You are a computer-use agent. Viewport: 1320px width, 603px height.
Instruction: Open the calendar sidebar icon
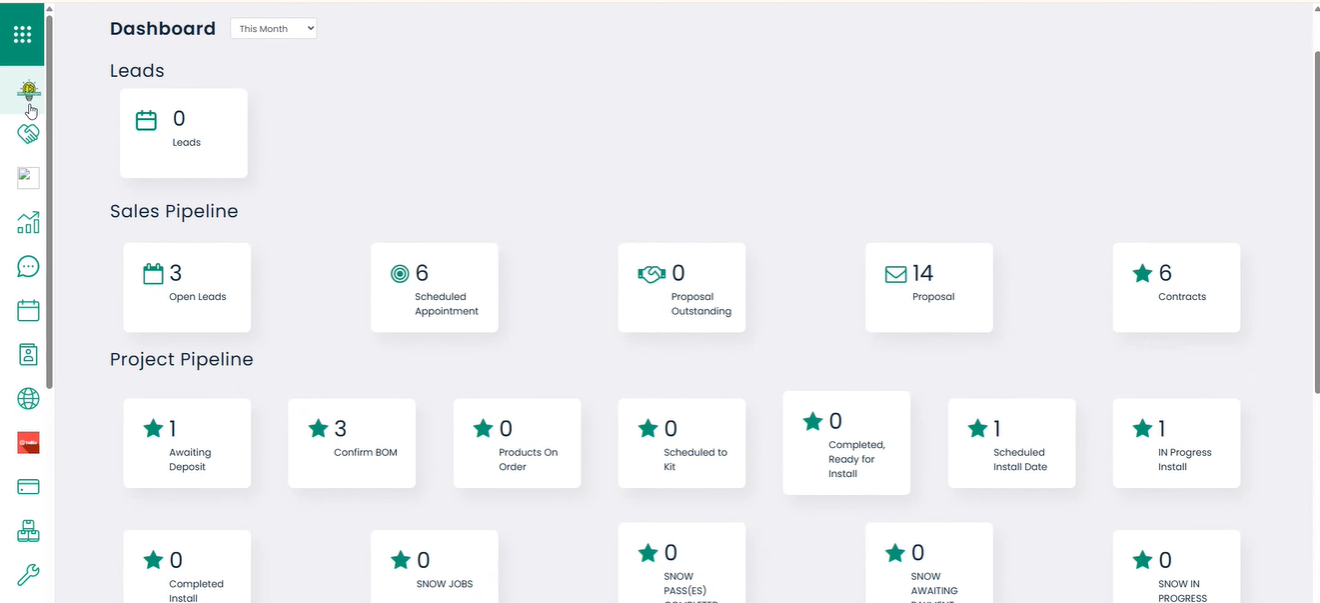coord(28,310)
